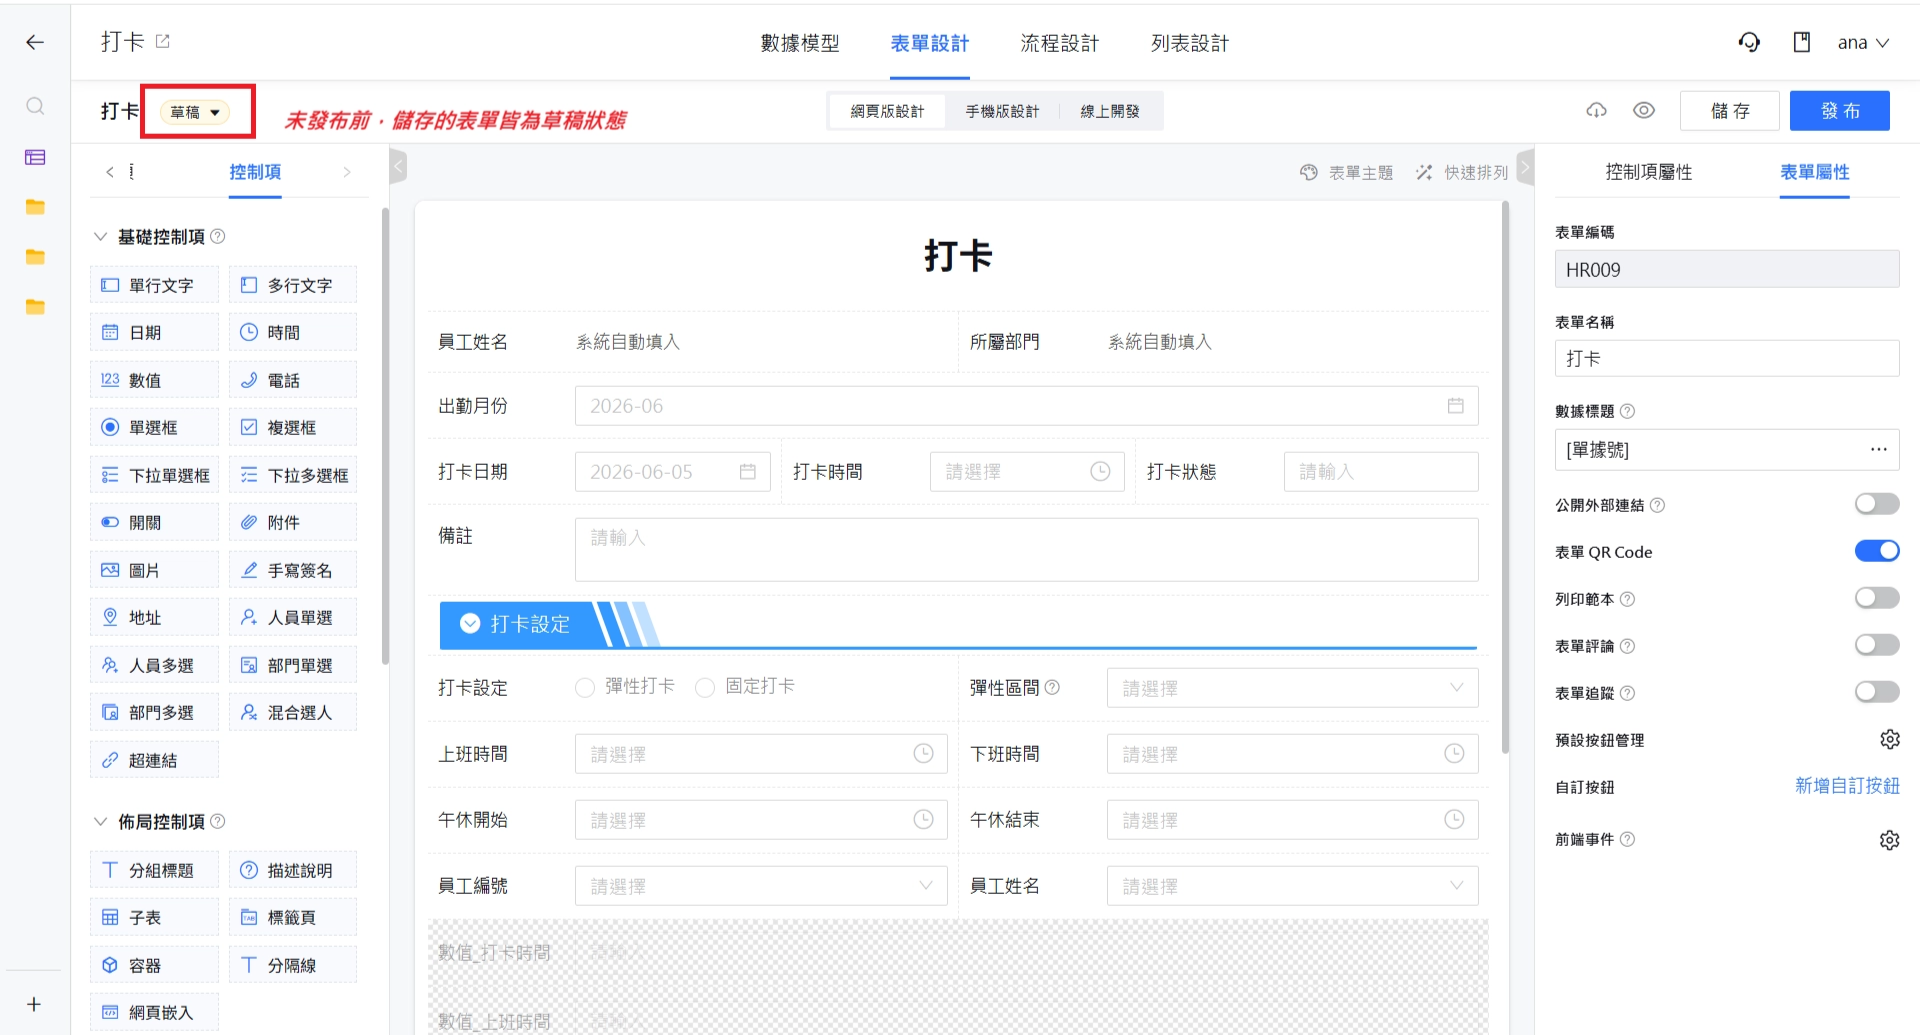Click the cloud upload icon
This screenshot has width=1920, height=1035.
coord(1597,110)
